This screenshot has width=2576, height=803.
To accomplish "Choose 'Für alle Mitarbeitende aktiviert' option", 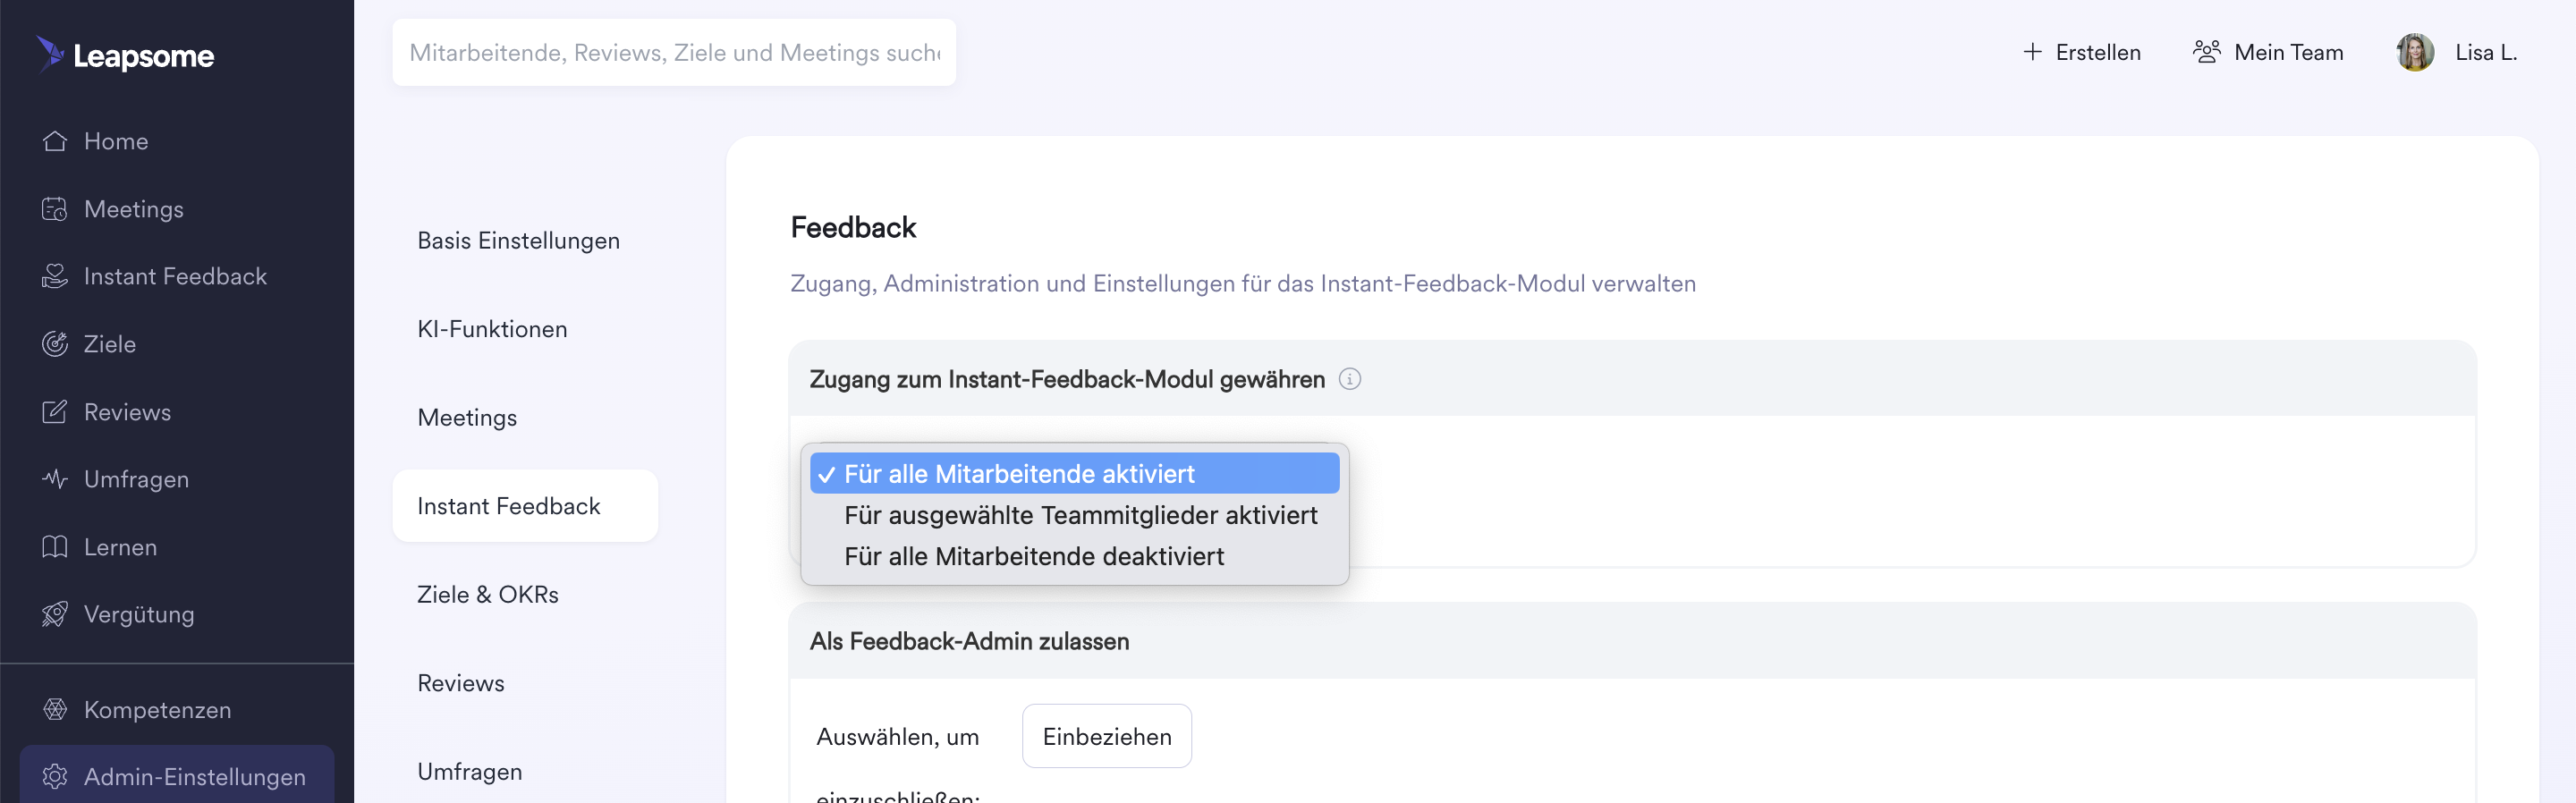I will (1074, 473).
